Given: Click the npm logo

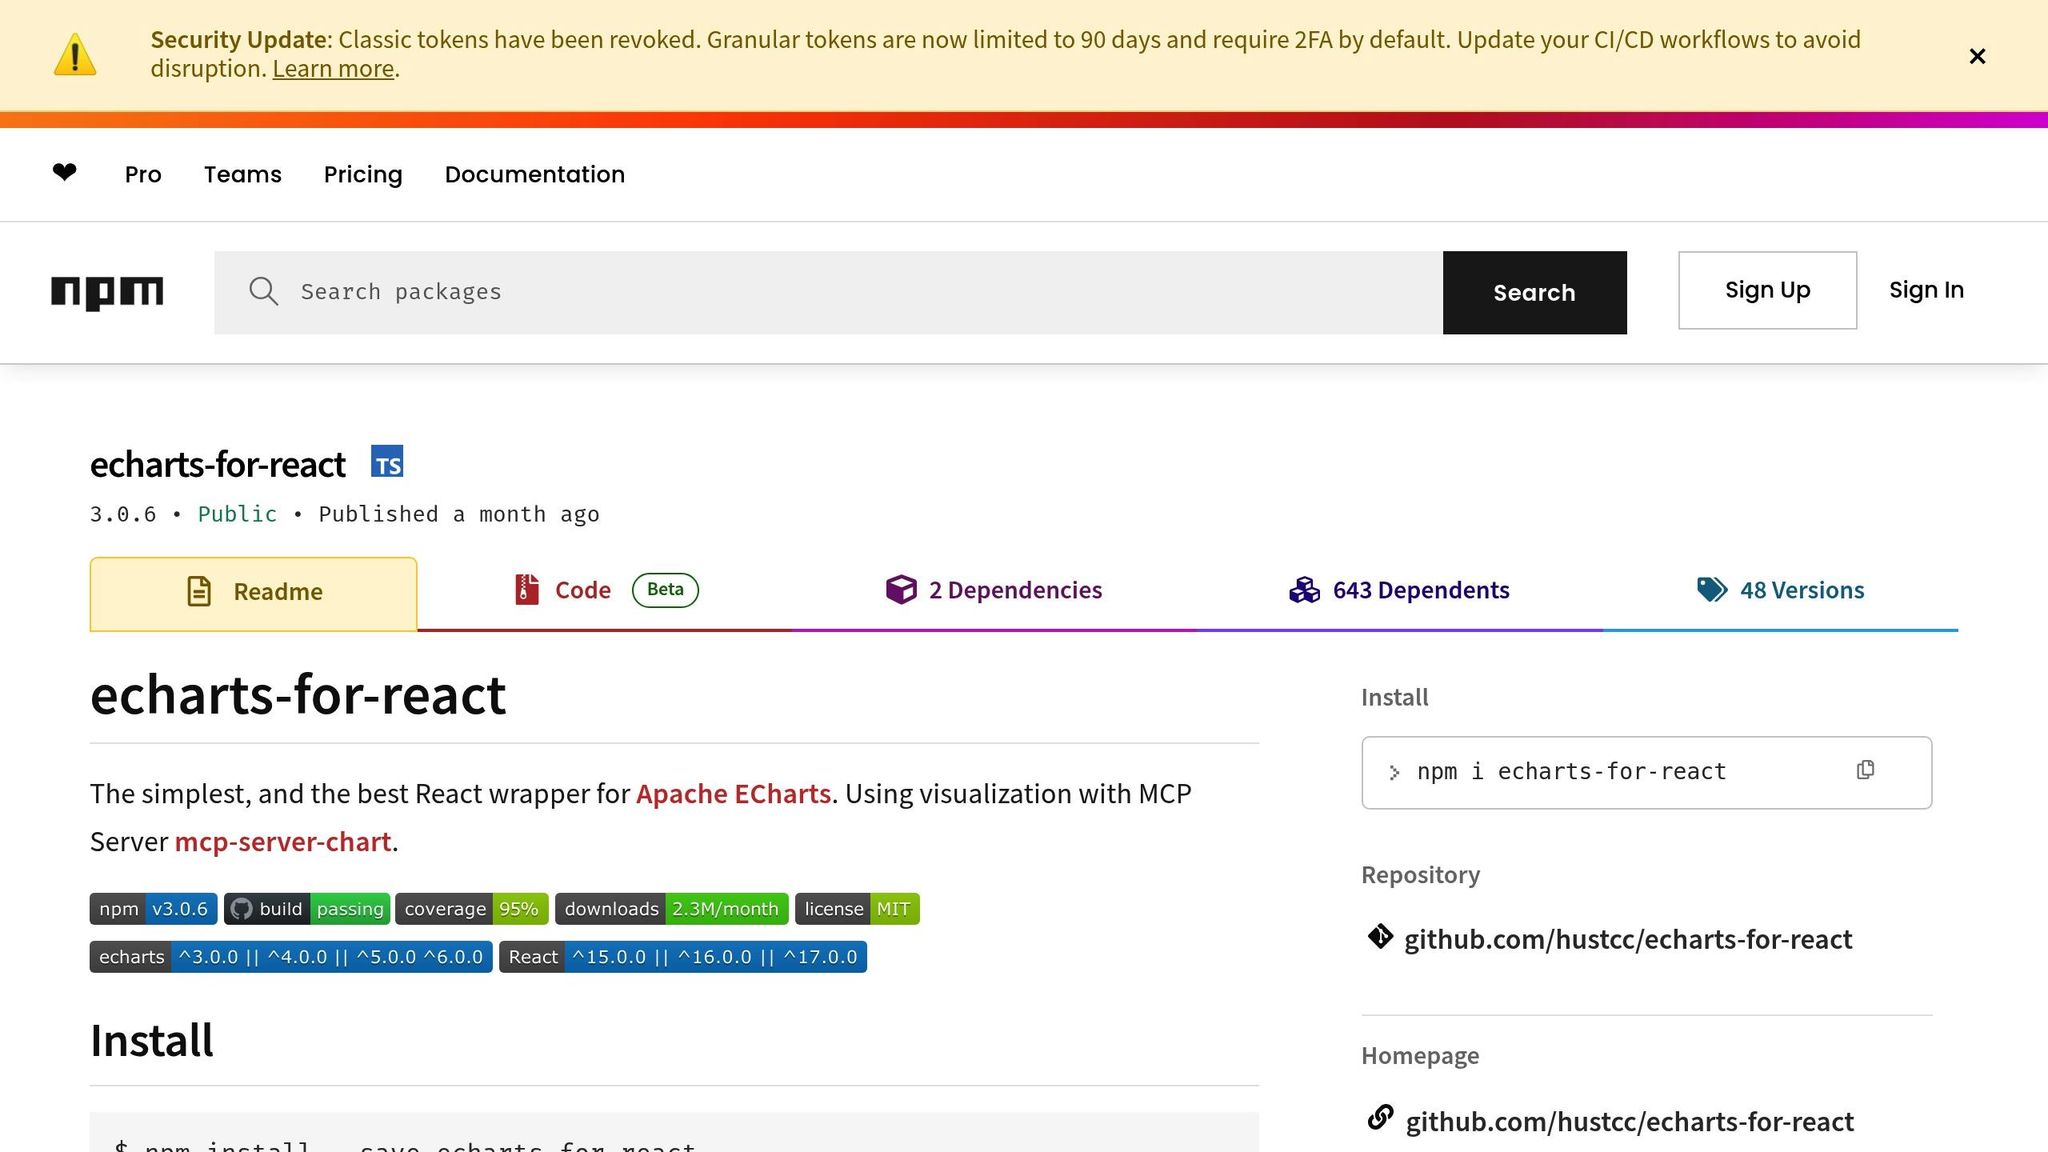Looking at the screenshot, I should click(107, 292).
